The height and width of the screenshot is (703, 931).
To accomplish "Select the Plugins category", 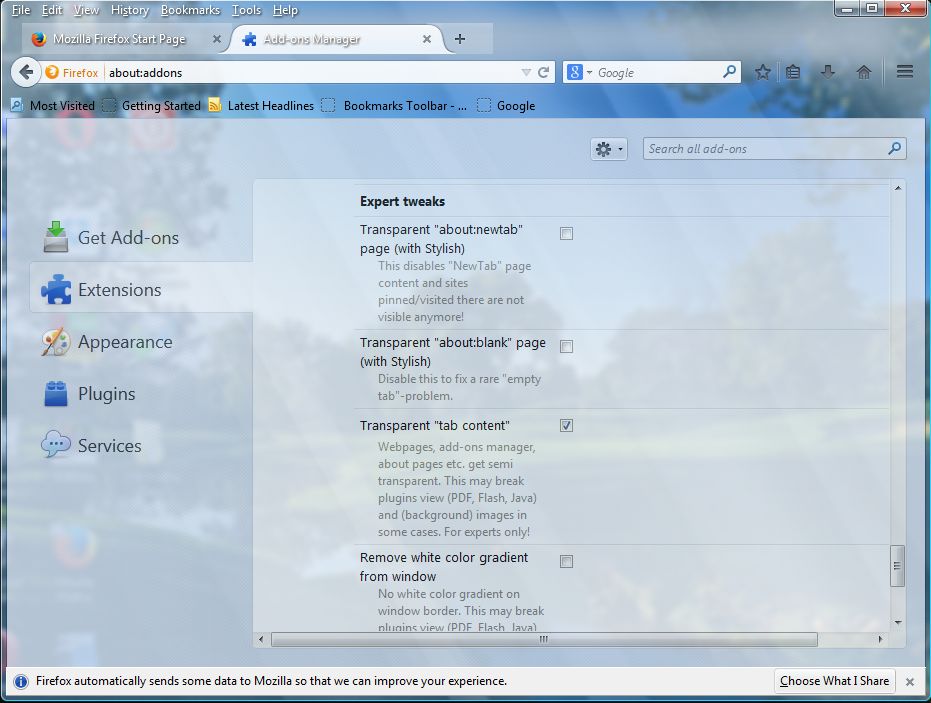I will pyautogui.click(x=141, y=394).
